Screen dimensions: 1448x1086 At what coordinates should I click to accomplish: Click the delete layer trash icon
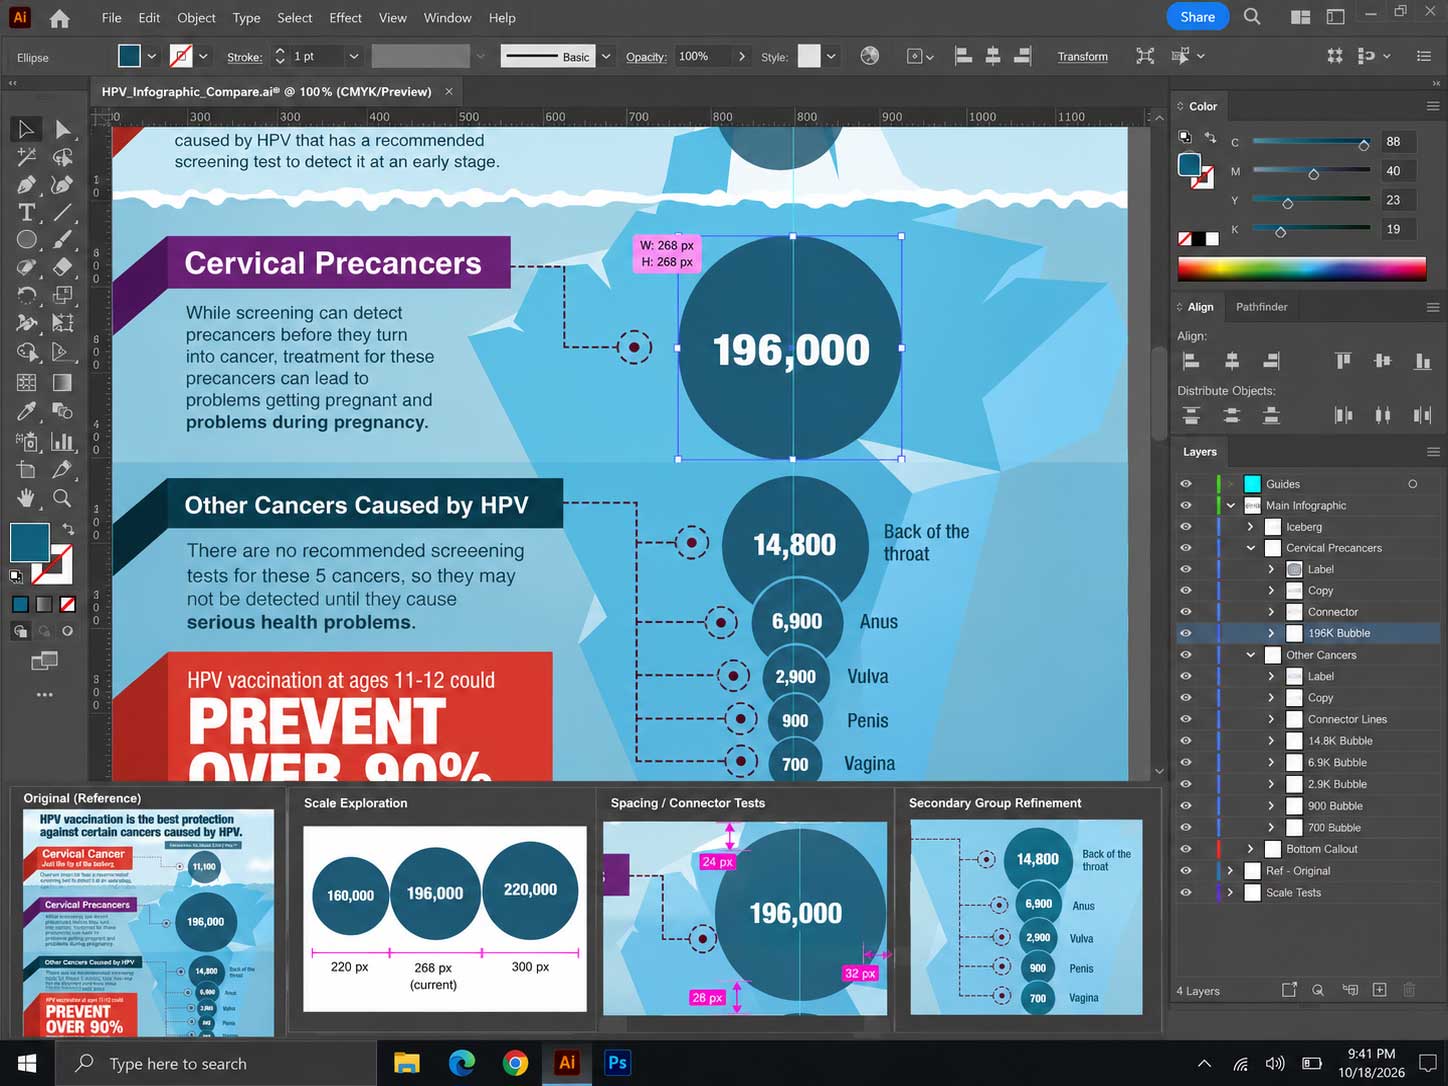tap(1409, 990)
